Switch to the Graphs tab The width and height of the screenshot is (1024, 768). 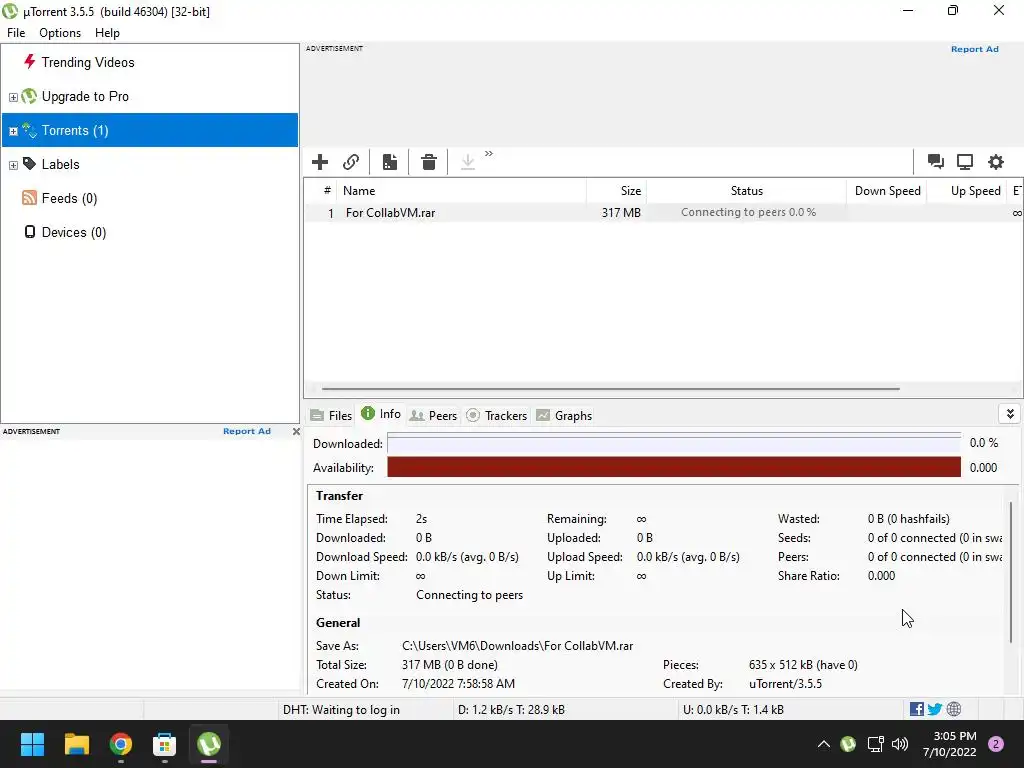pos(564,415)
